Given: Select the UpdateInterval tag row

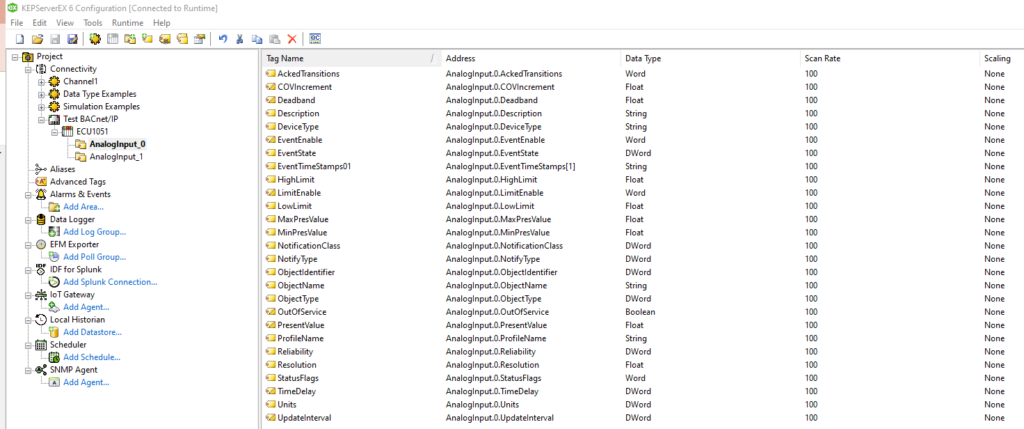Looking at the screenshot, I should (642, 417).
